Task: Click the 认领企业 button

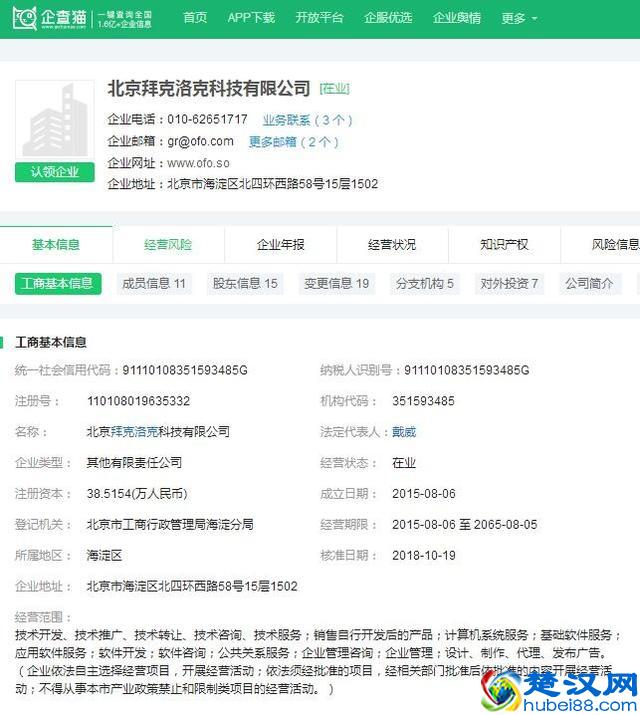Action: pyautogui.click(x=55, y=172)
